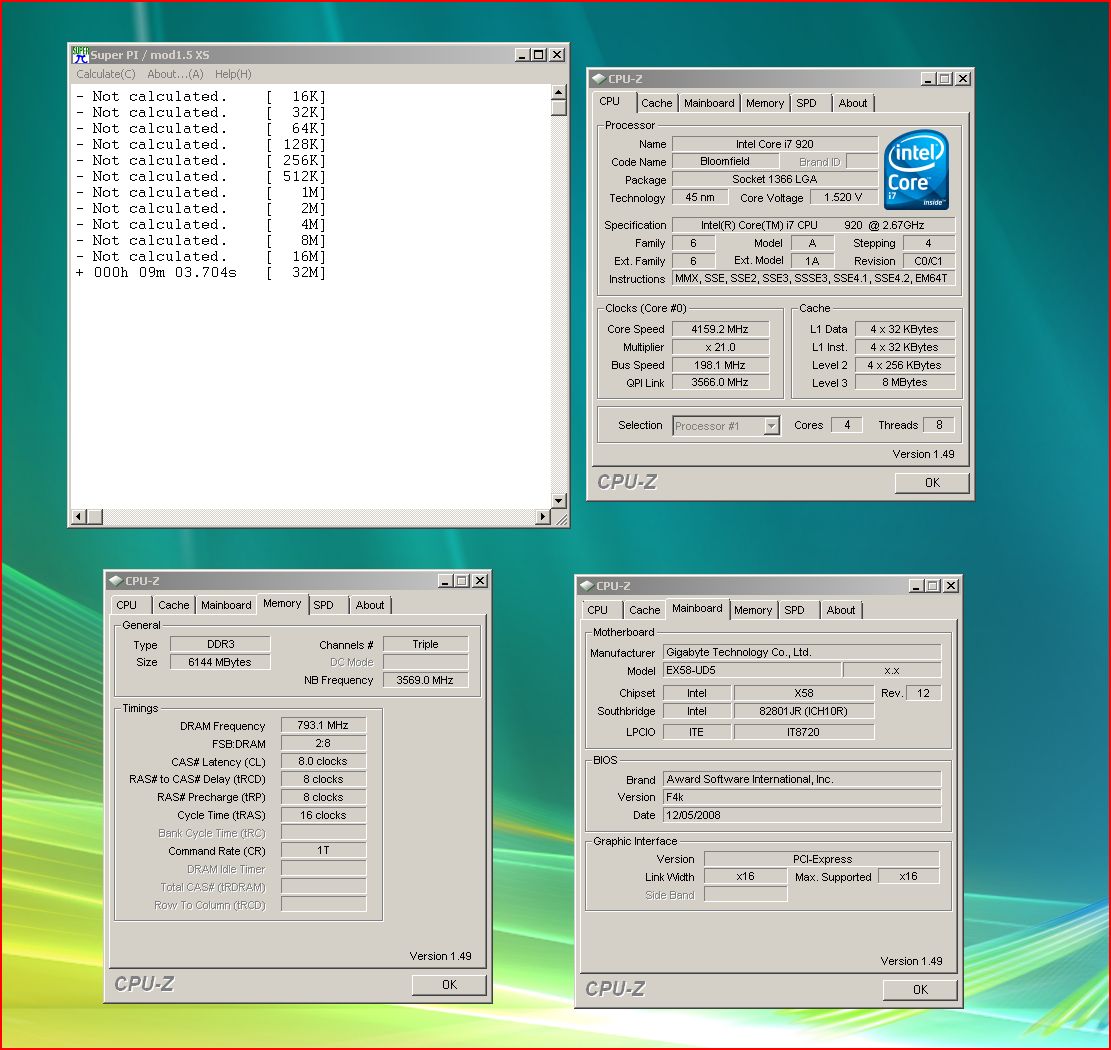Click the Intel Core i7 logo
This screenshot has width=1111, height=1050.
(x=916, y=169)
